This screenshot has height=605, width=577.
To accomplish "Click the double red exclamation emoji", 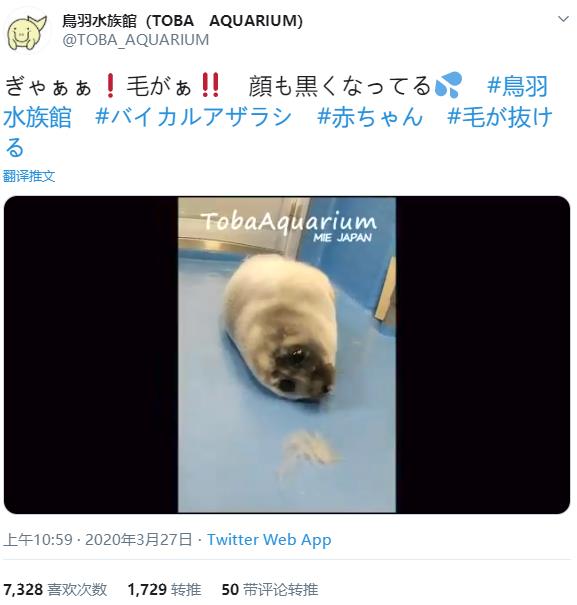I will [211, 84].
